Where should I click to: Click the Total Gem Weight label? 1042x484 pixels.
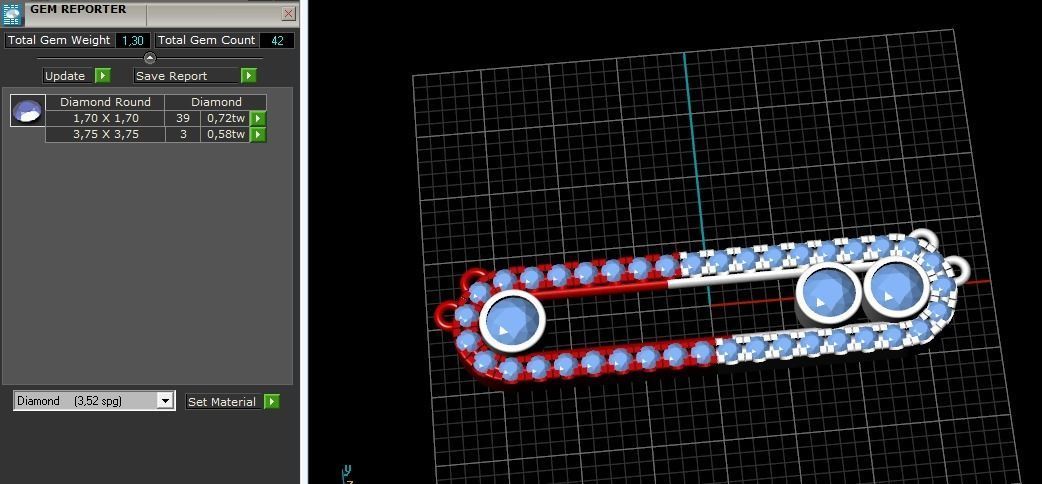click(59, 40)
